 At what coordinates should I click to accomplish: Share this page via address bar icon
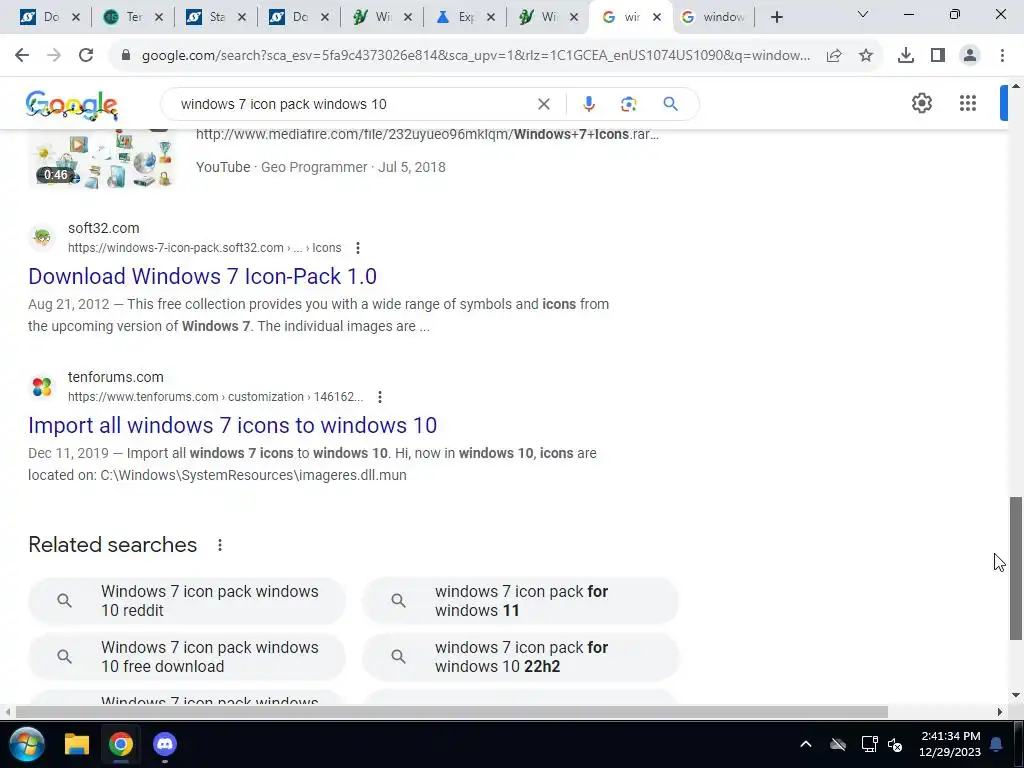tap(834, 56)
